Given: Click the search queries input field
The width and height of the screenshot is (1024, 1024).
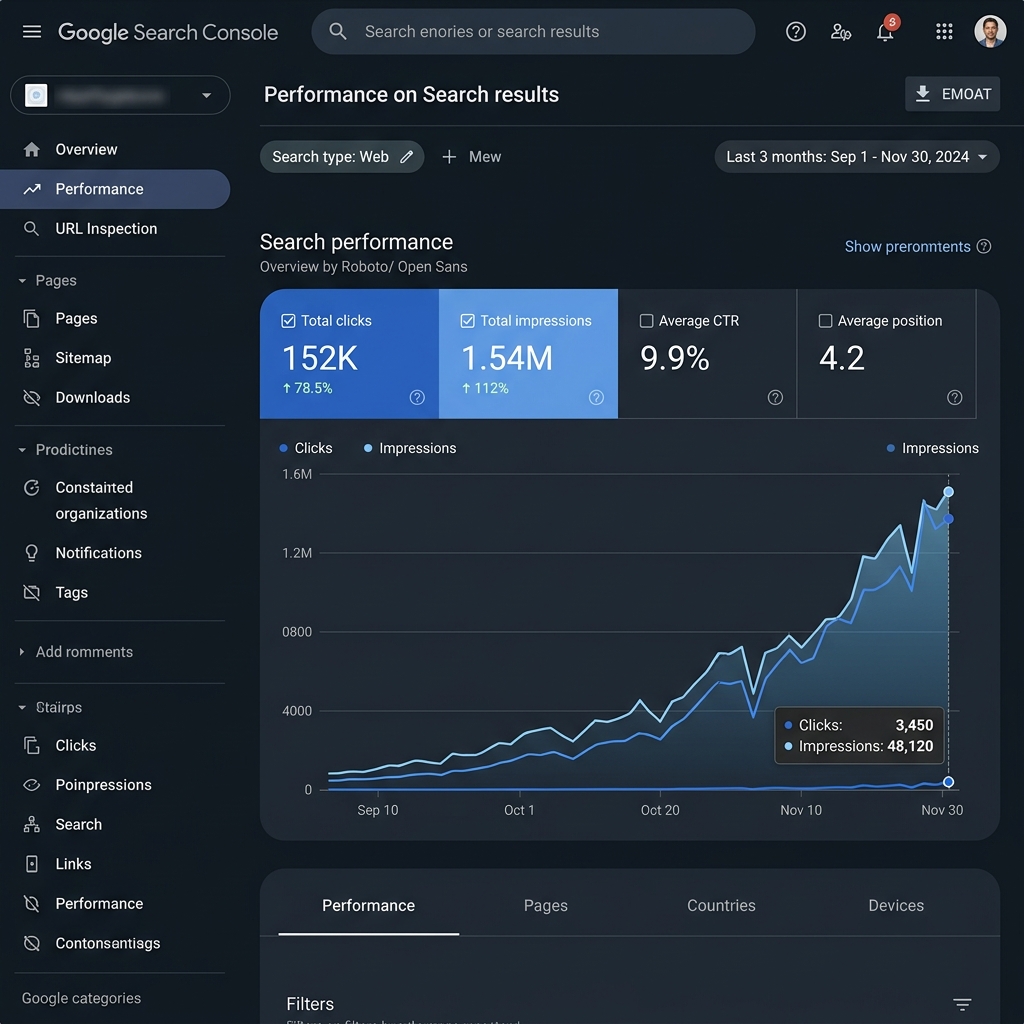Looking at the screenshot, I should point(533,31).
